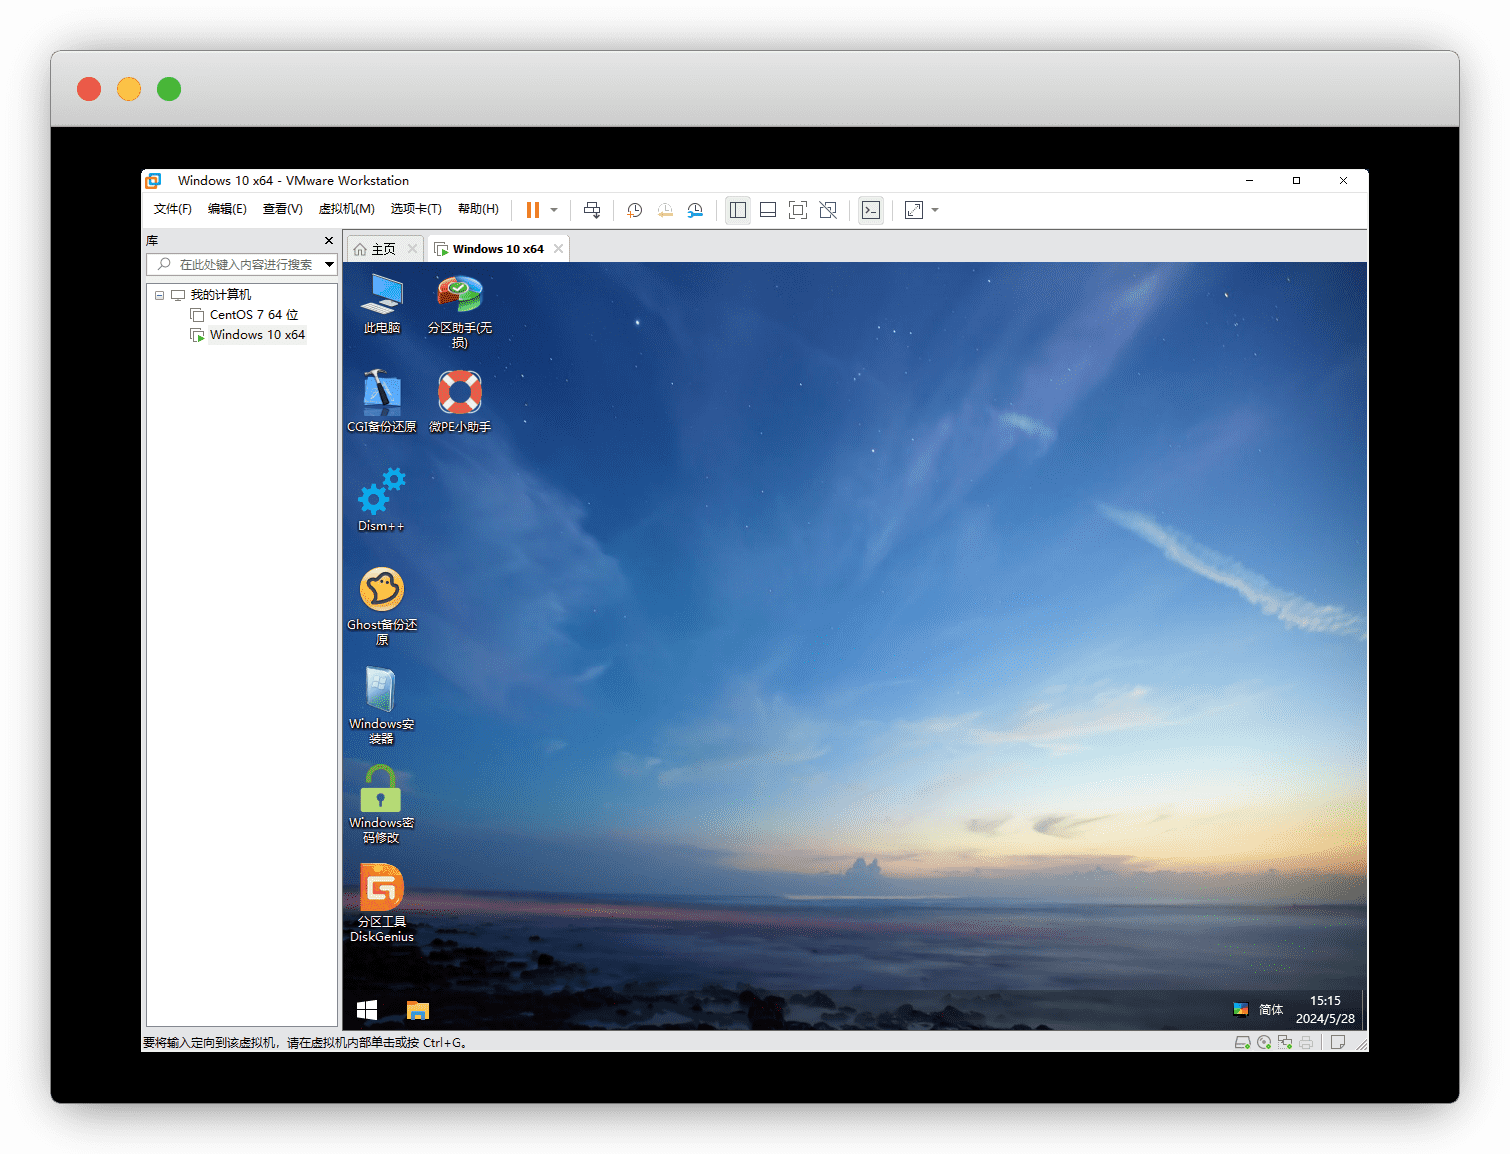This screenshot has height=1154, width=1510.
Task: Toggle the Unity mode toolbar button
Action: [x=828, y=210]
